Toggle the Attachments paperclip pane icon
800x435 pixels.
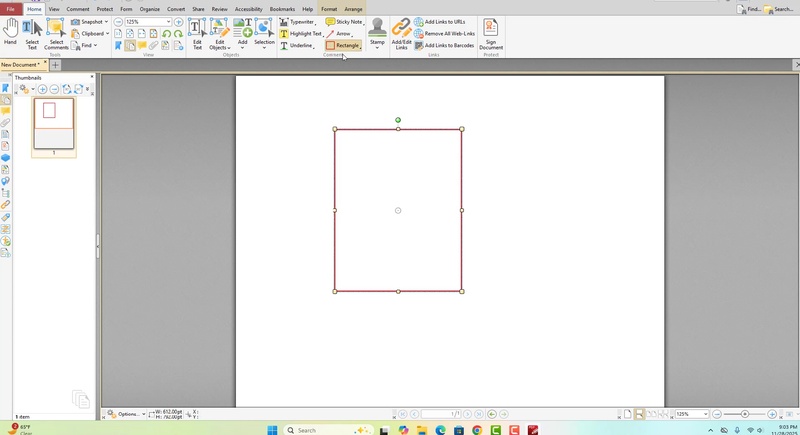pyautogui.click(x=154, y=45)
